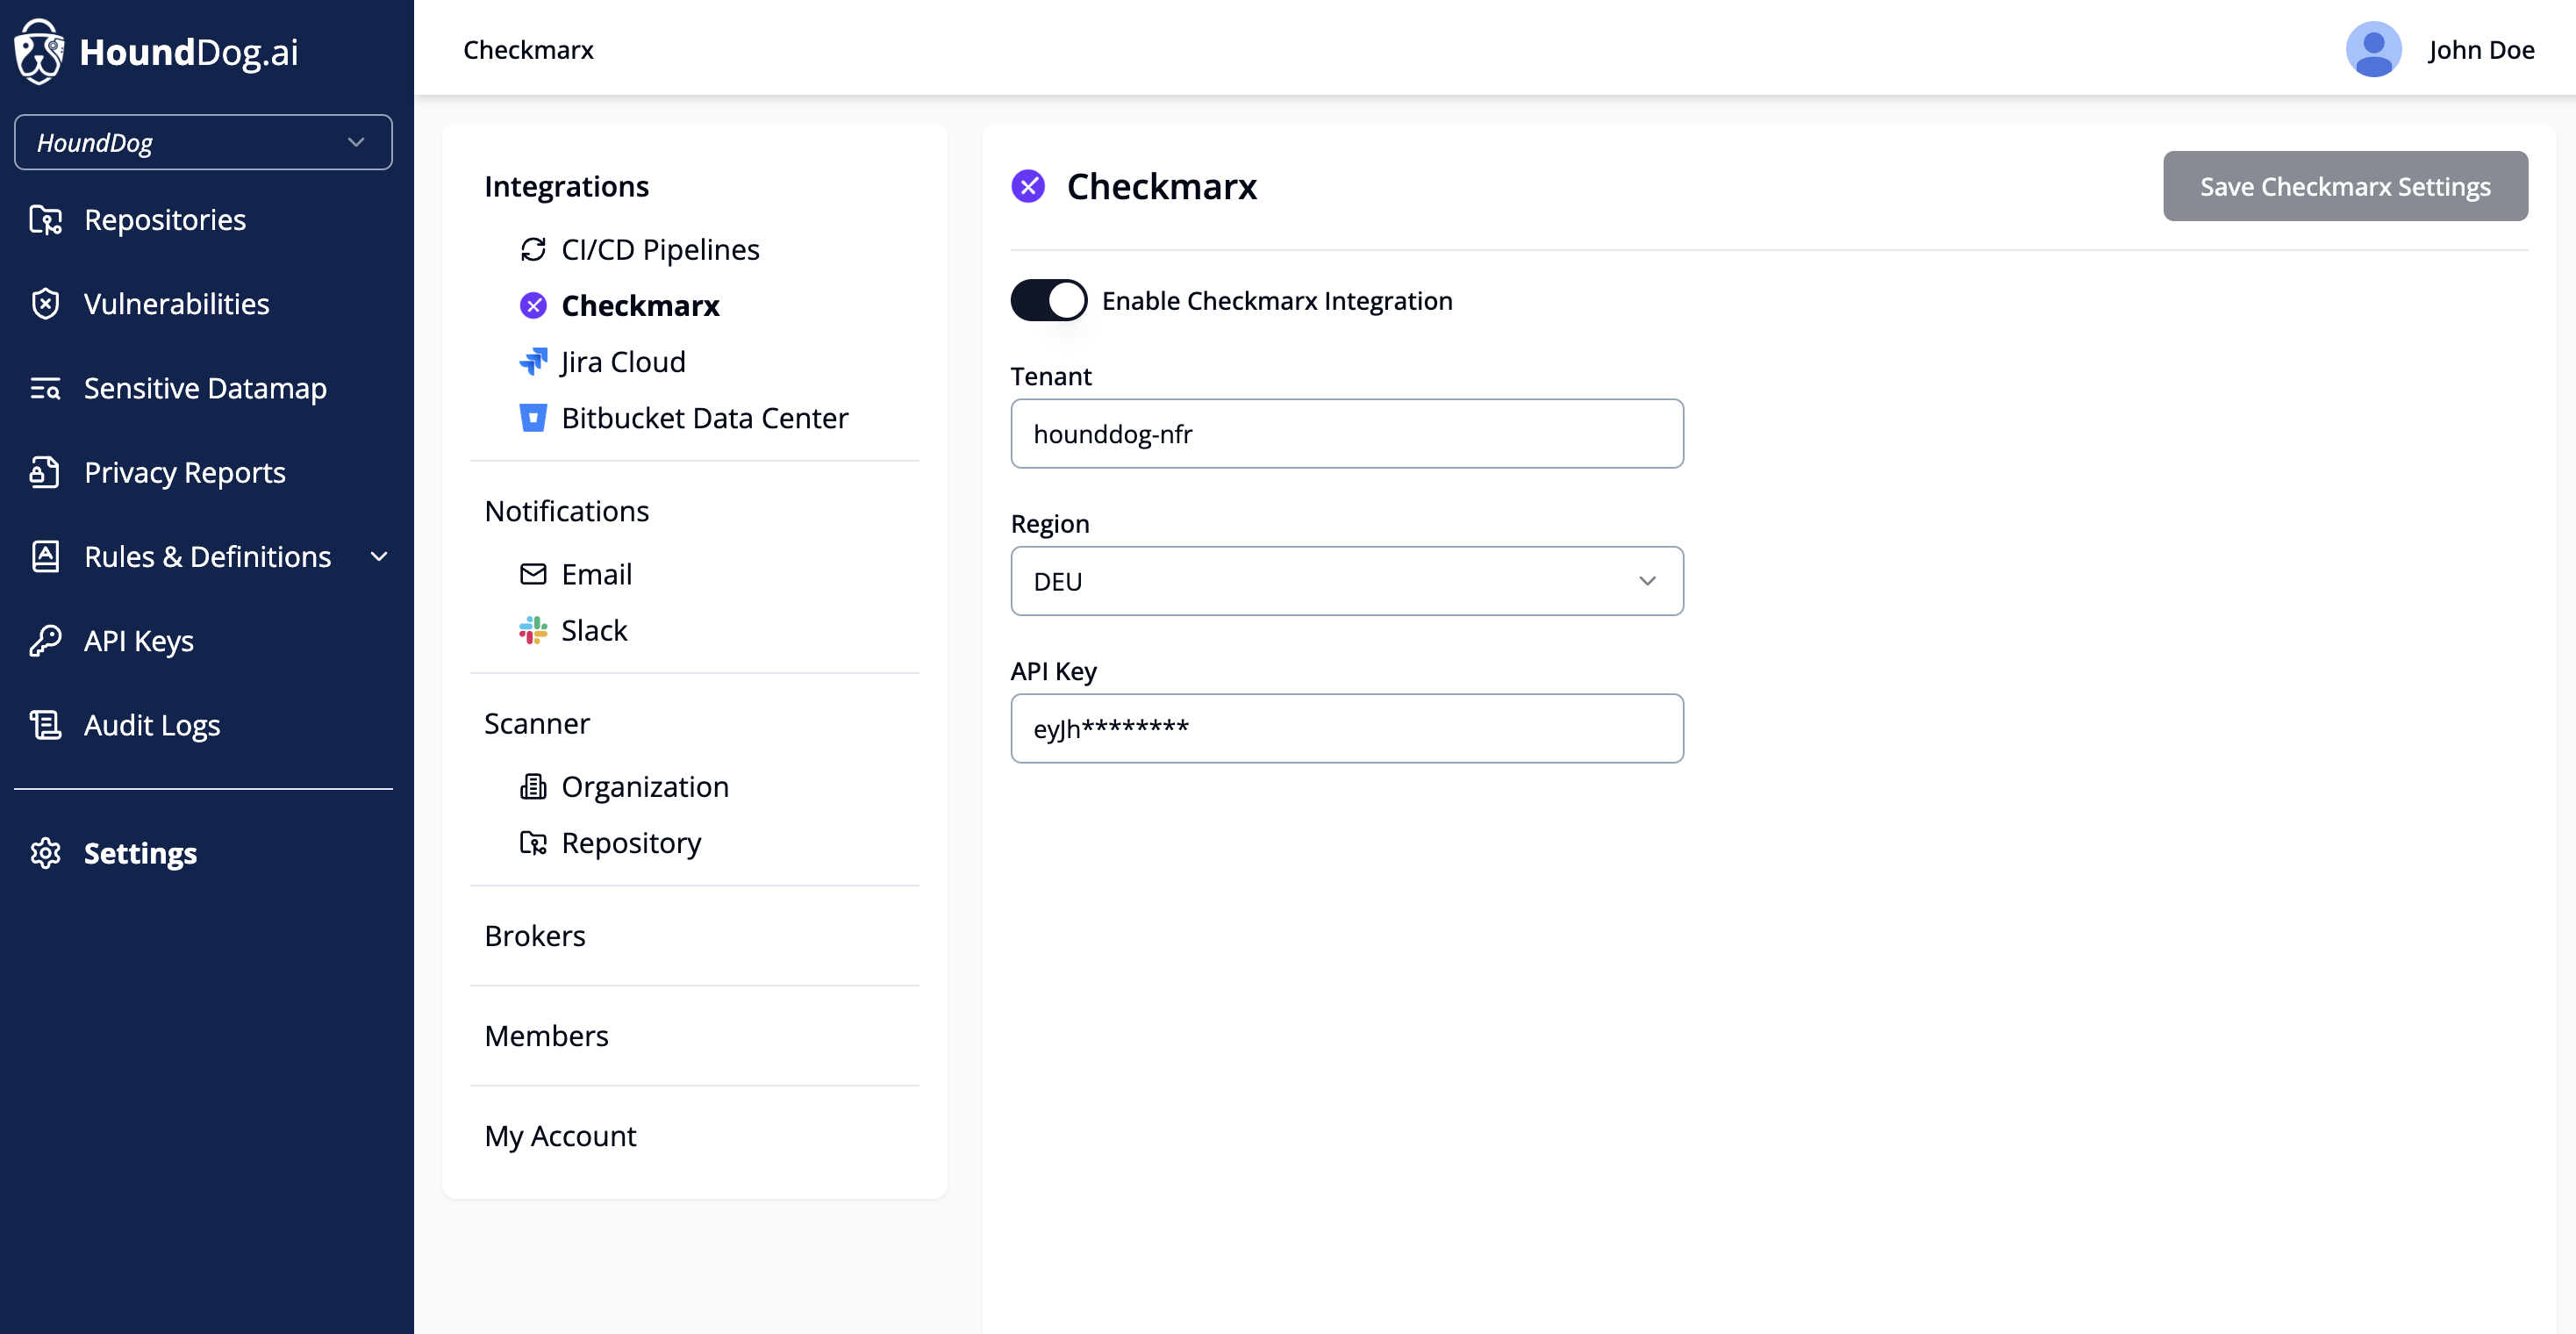Click the Repository folder icon under Scanner
2576x1334 pixels.
tap(533, 843)
